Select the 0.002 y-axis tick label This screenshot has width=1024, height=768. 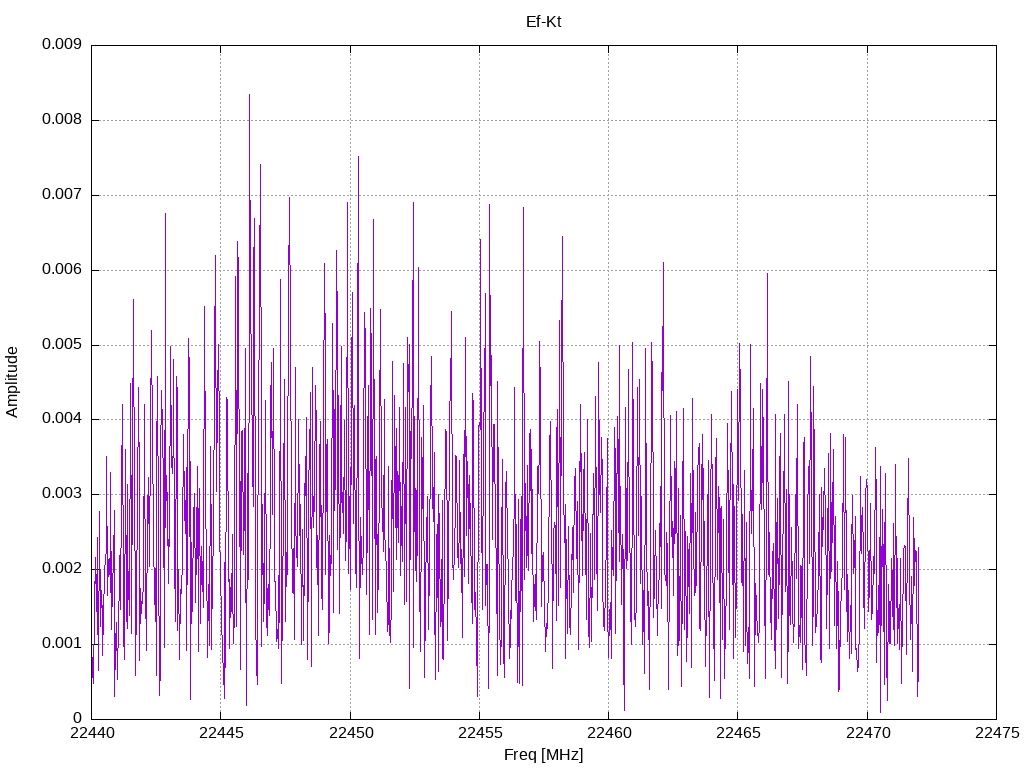coord(62,568)
